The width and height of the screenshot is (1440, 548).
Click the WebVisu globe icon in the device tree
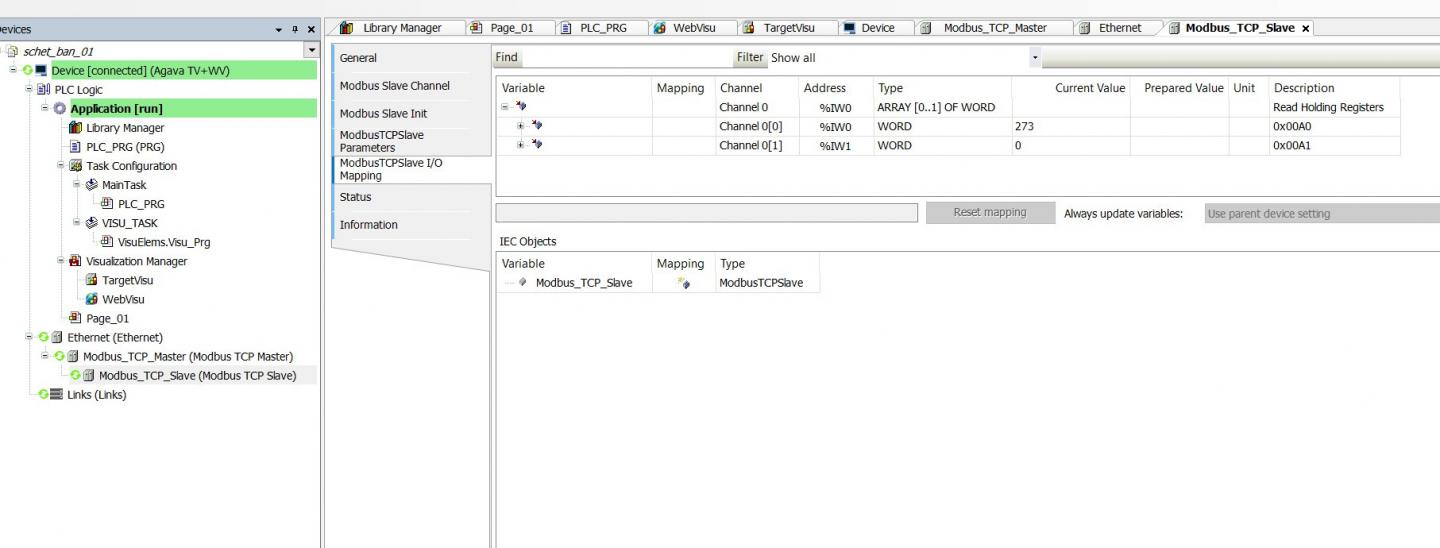pyautogui.click(x=92, y=299)
